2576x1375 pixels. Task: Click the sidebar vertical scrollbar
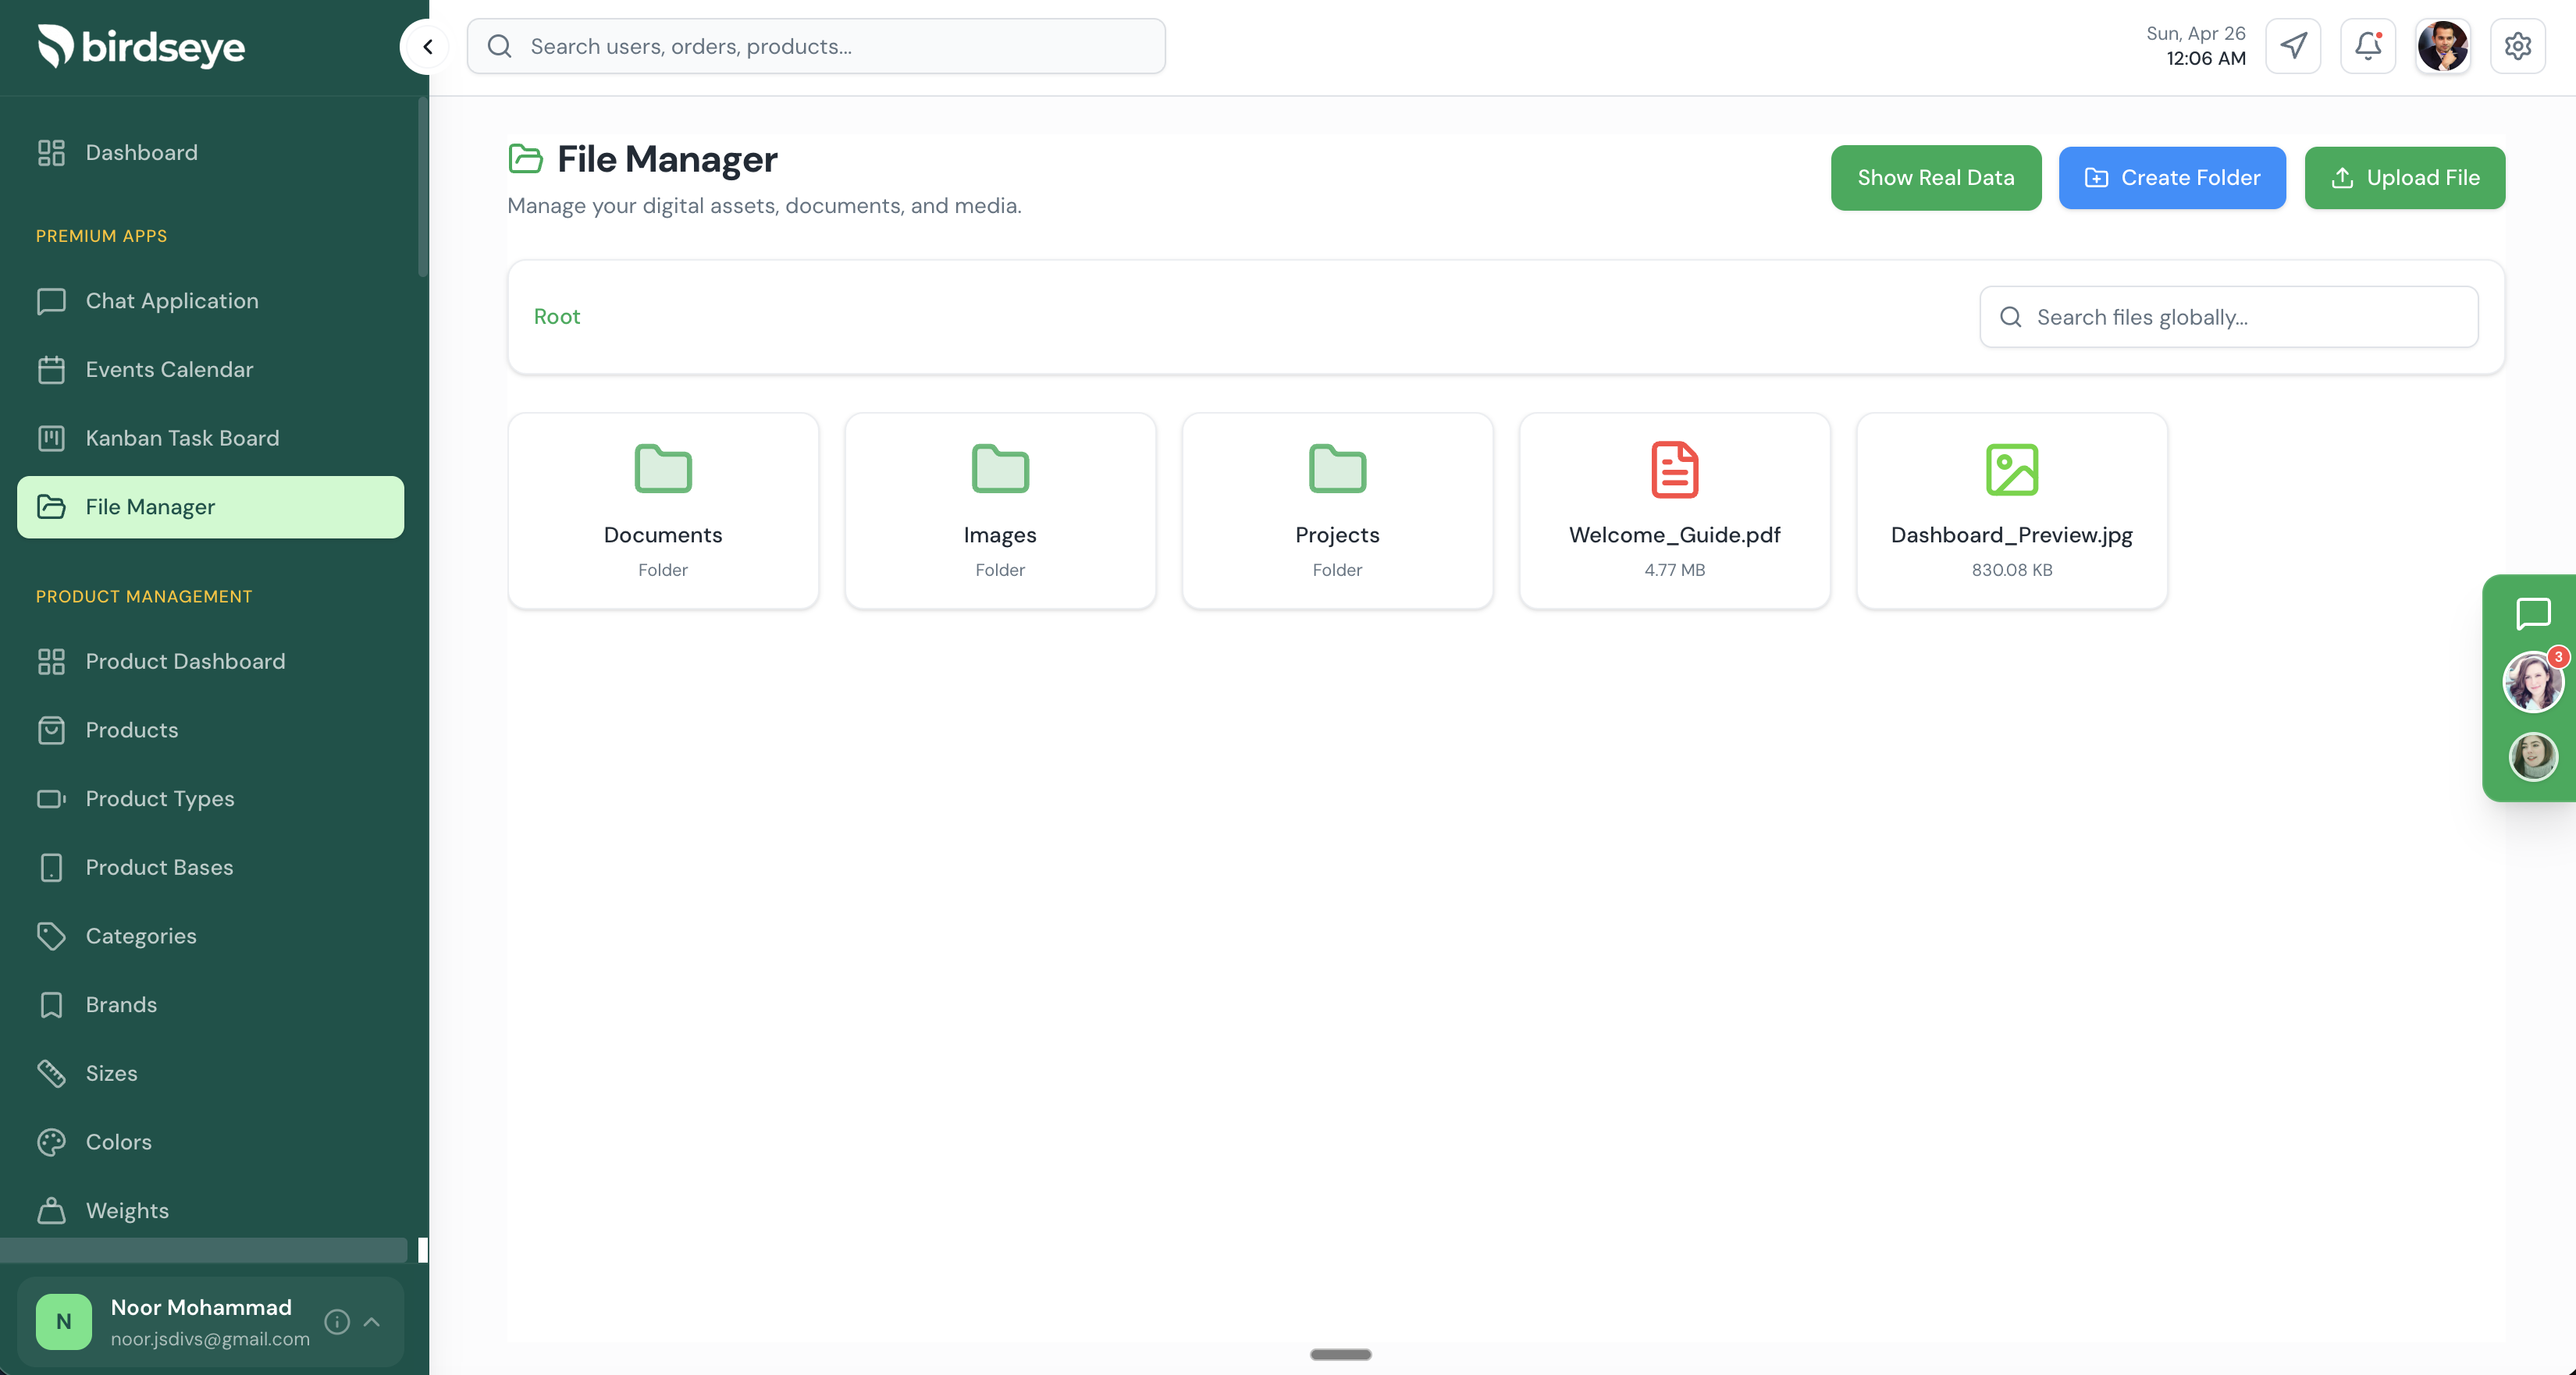(423, 187)
